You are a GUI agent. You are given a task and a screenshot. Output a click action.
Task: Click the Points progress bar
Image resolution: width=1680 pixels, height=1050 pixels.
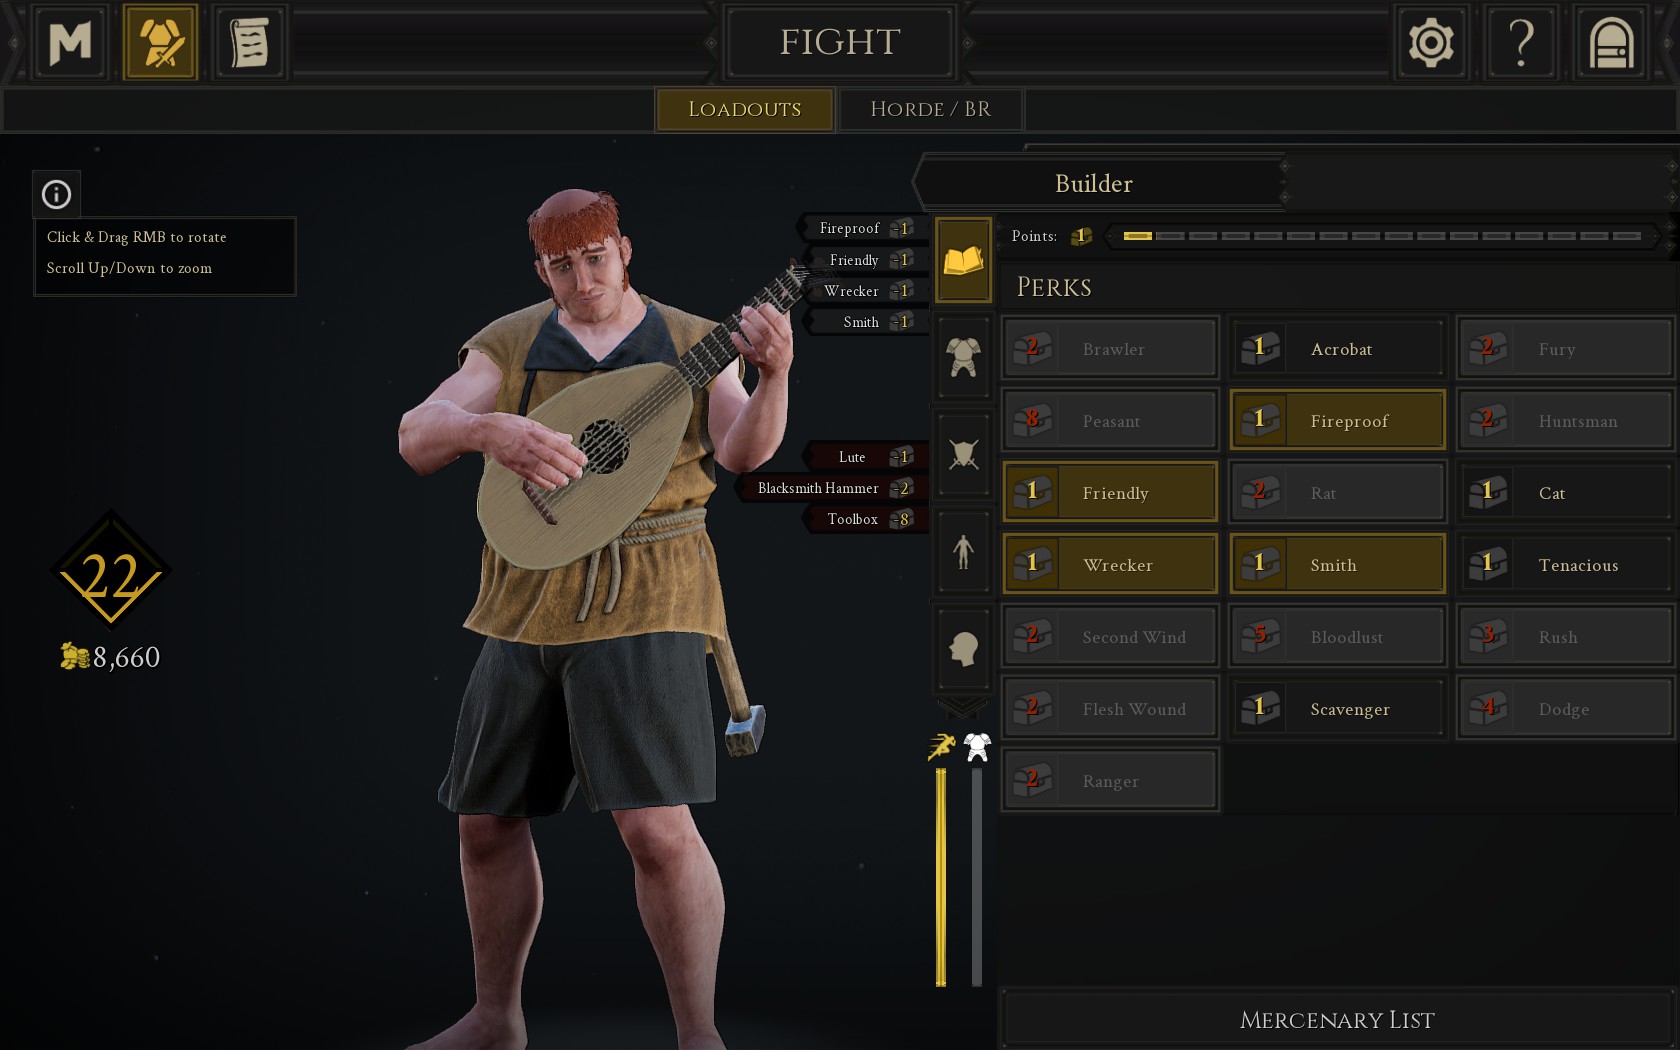pos(1382,236)
